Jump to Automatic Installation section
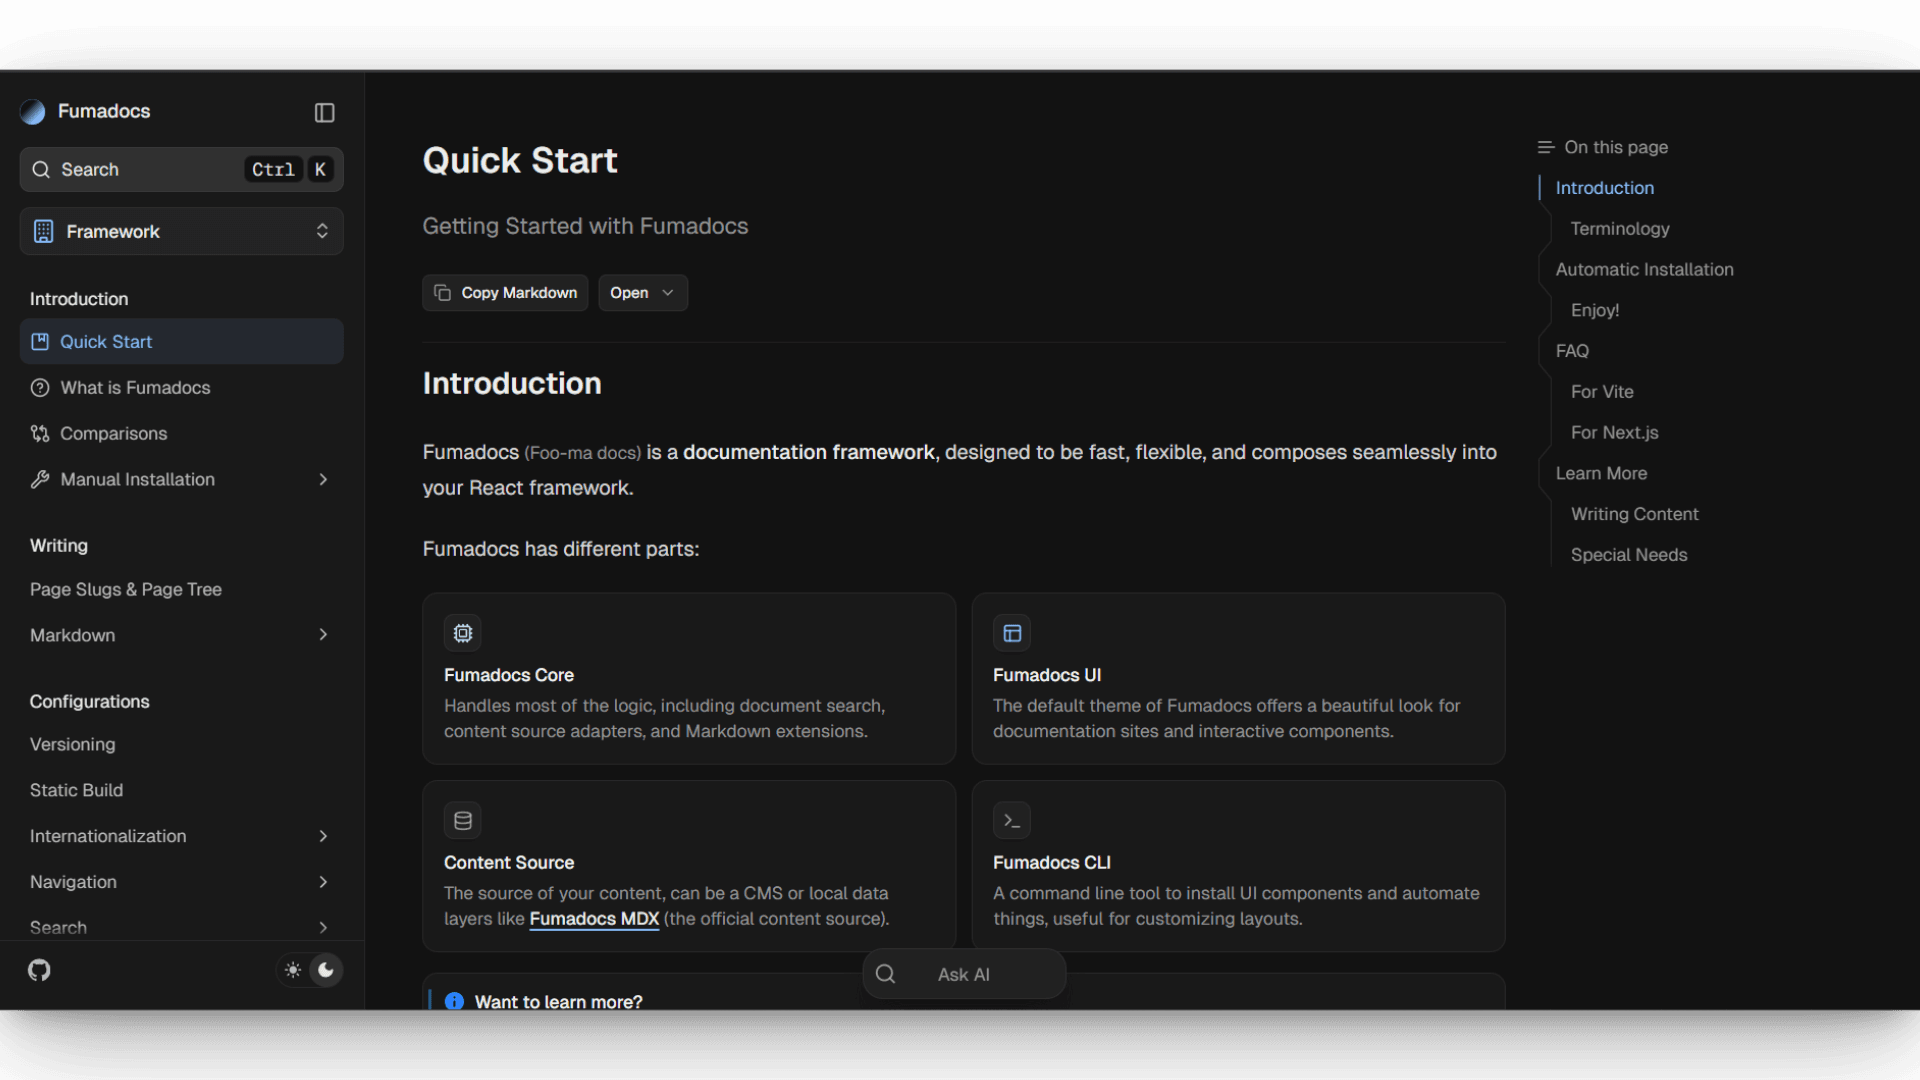 [x=1644, y=270]
